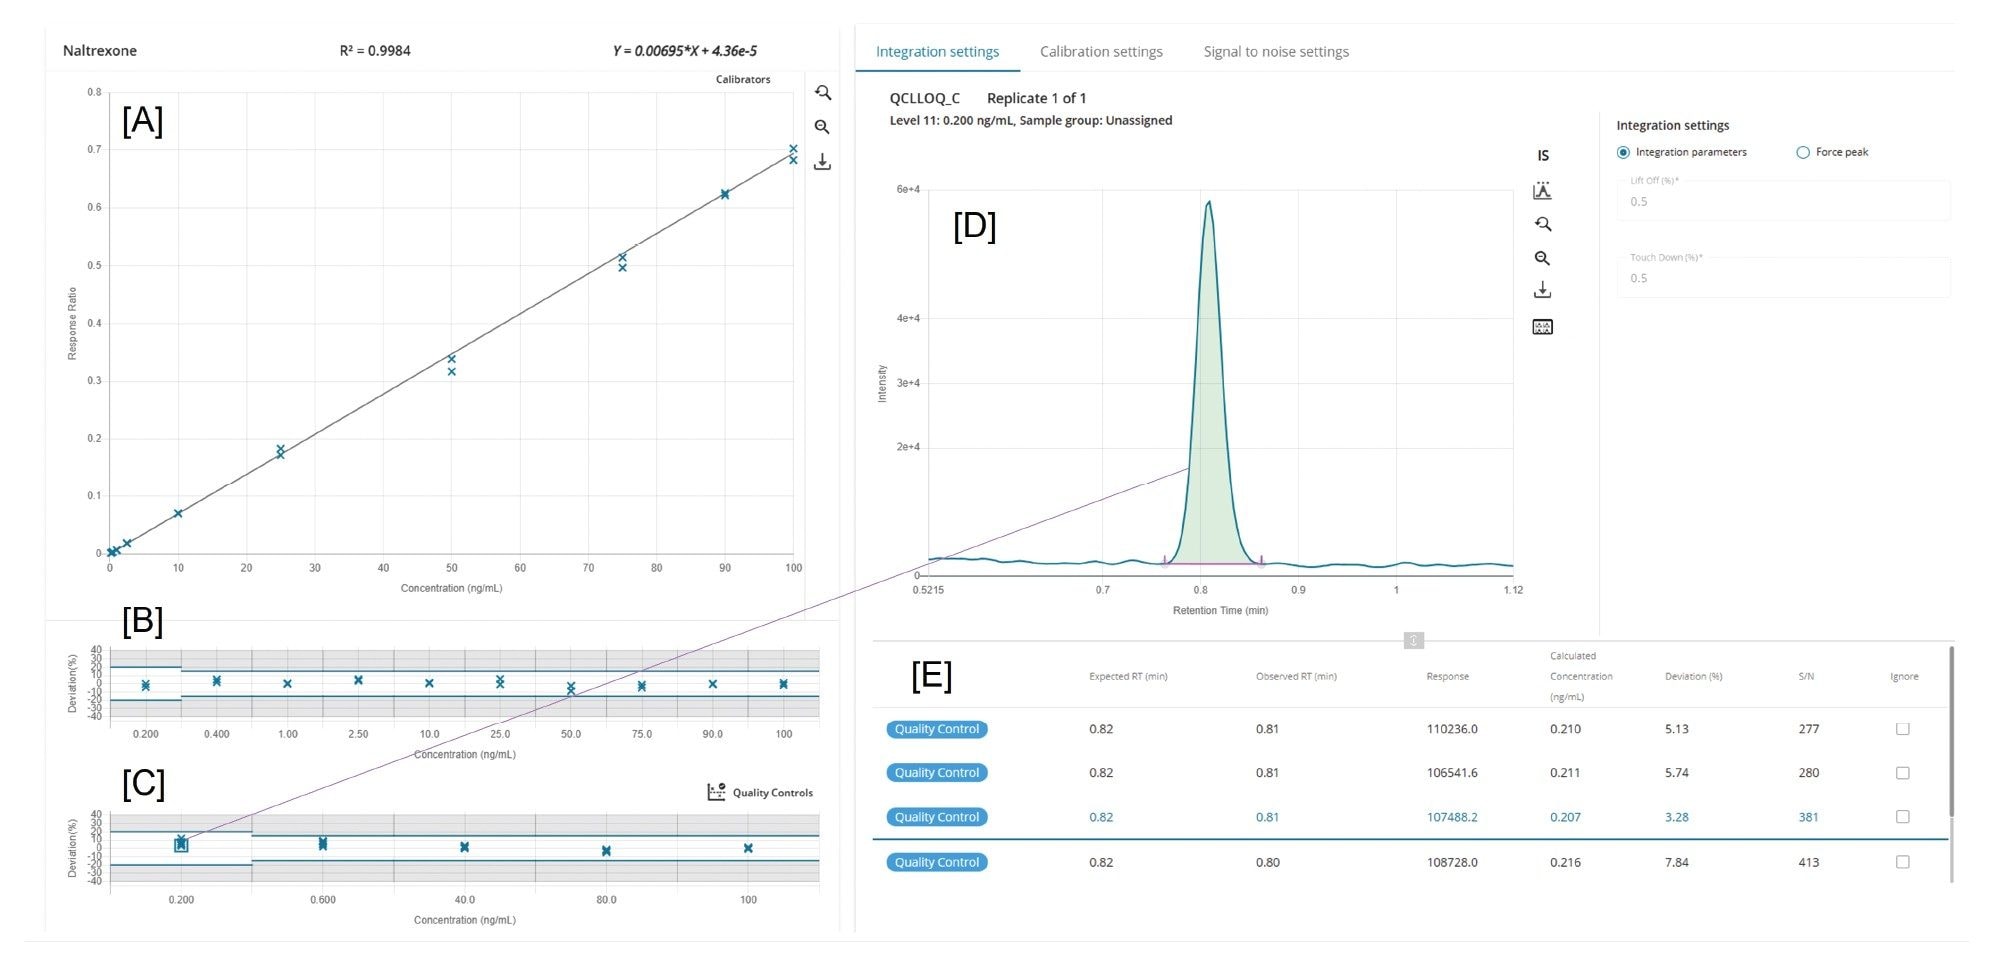Open the Signal to noise settings tab
The width and height of the screenshot is (2000, 970).
click(x=1276, y=51)
